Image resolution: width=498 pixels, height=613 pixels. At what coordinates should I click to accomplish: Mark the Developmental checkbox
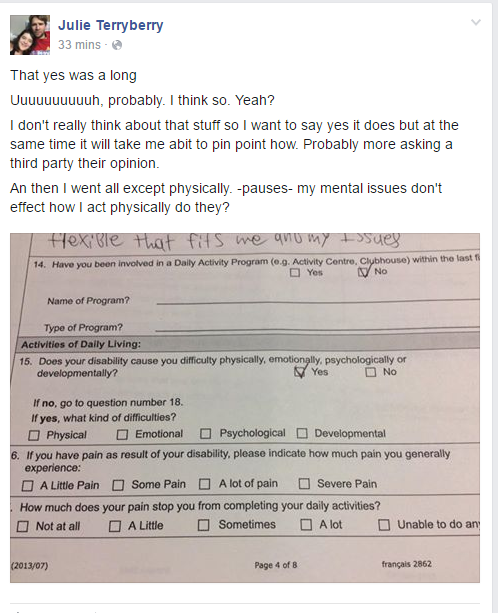(x=302, y=433)
